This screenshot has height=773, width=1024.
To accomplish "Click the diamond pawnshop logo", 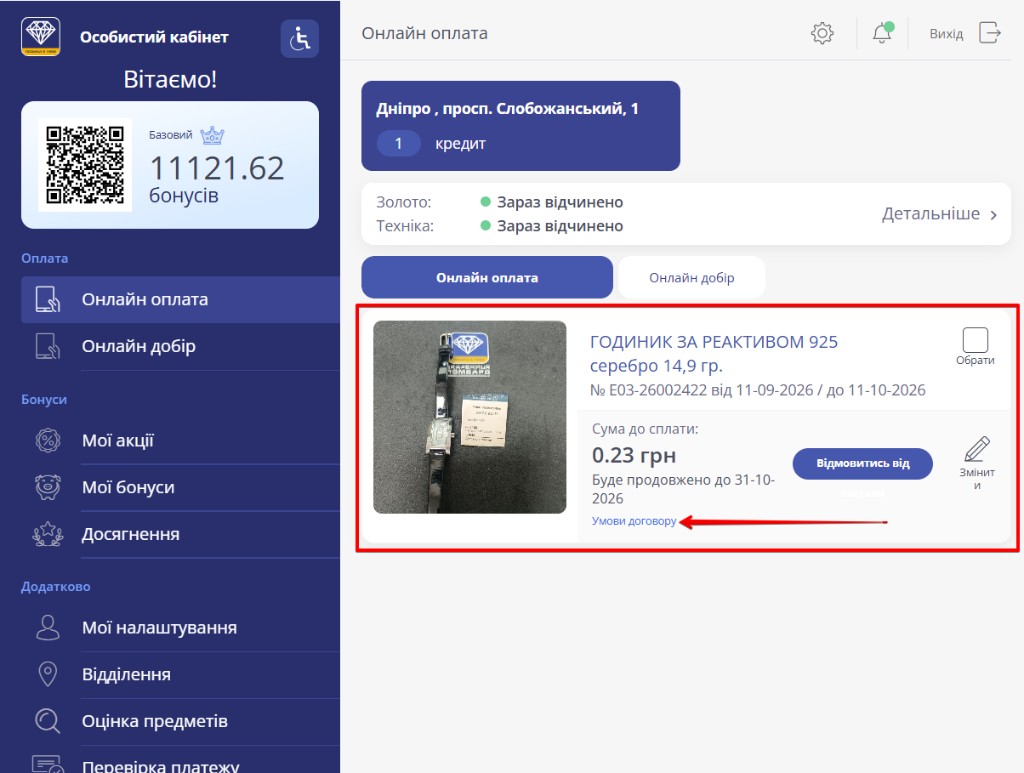I will [x=40, y=37].
